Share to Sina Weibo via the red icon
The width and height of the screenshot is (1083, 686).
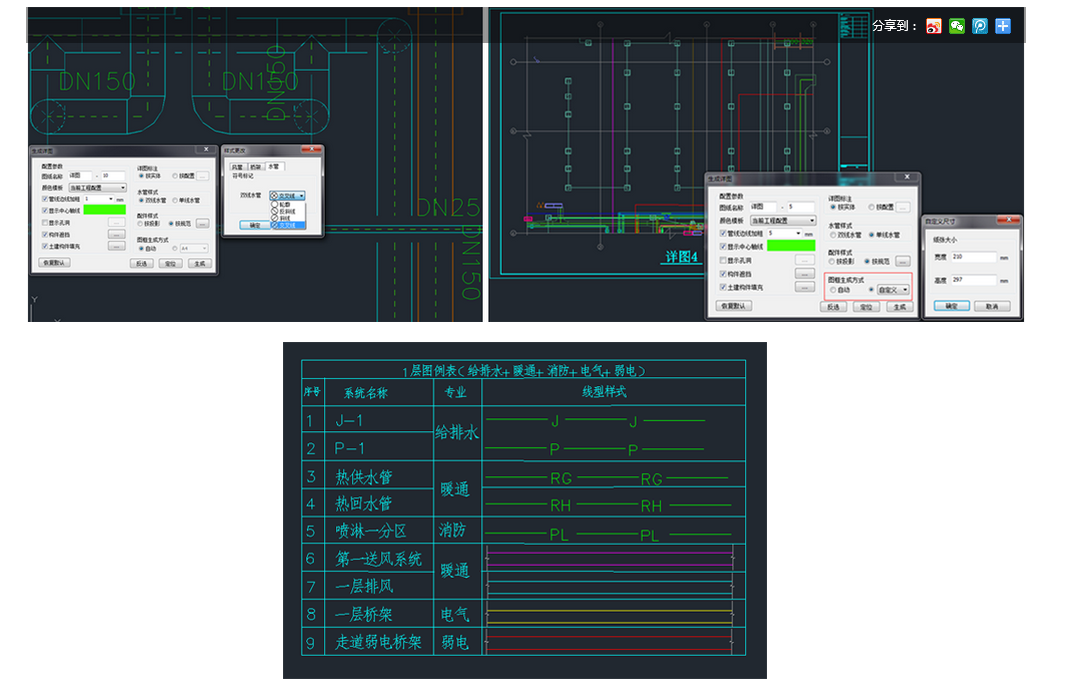pos(933,26)
